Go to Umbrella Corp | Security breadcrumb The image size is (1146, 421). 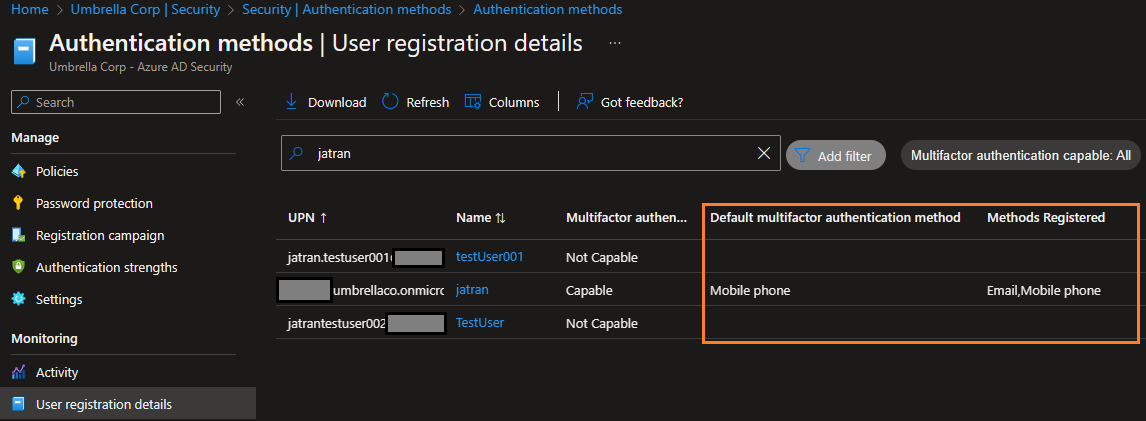(145, 10)
